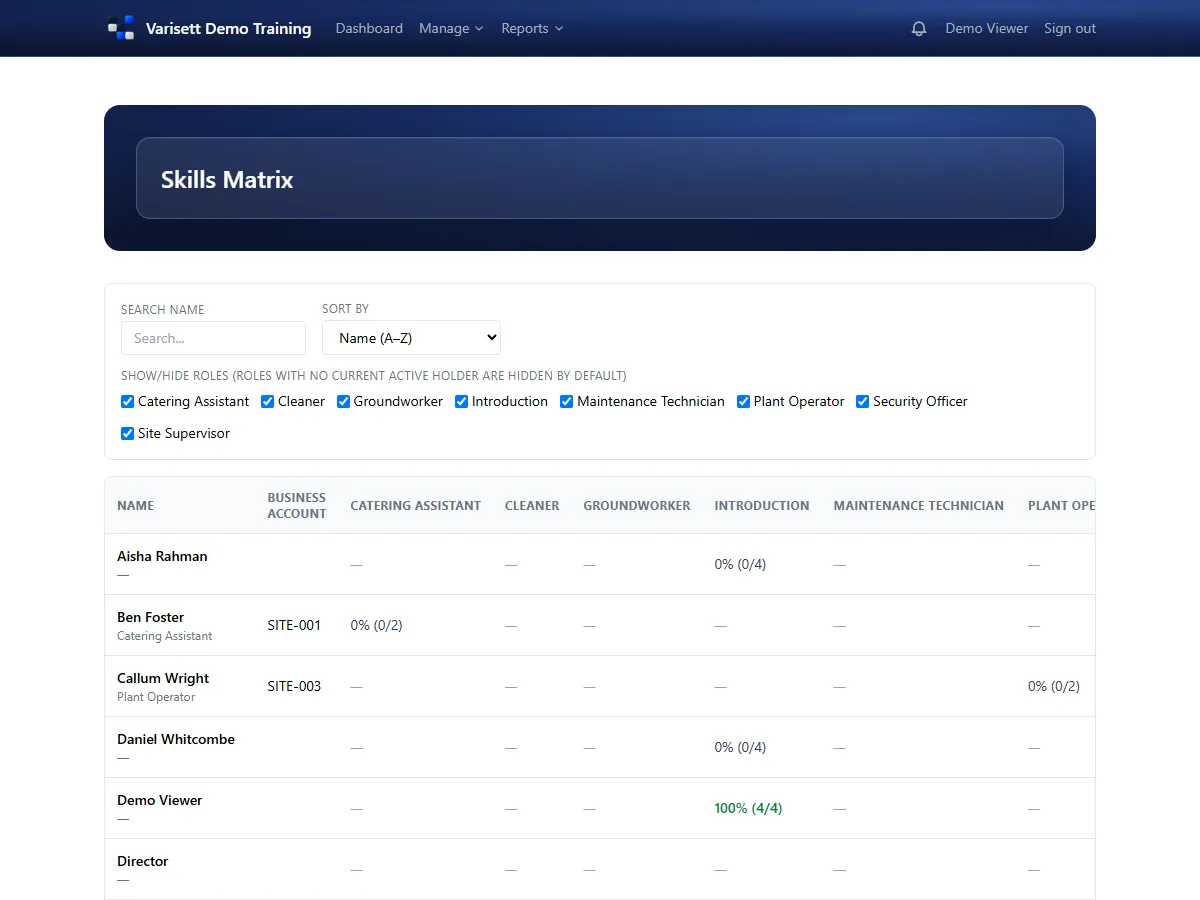
Task: Toggle the Maintenance Technician checkbox
Action: pos(566,402)
